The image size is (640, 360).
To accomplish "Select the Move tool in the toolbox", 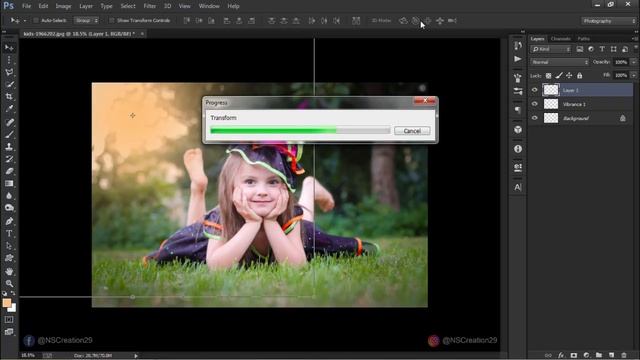I will (x=9, y=48).
